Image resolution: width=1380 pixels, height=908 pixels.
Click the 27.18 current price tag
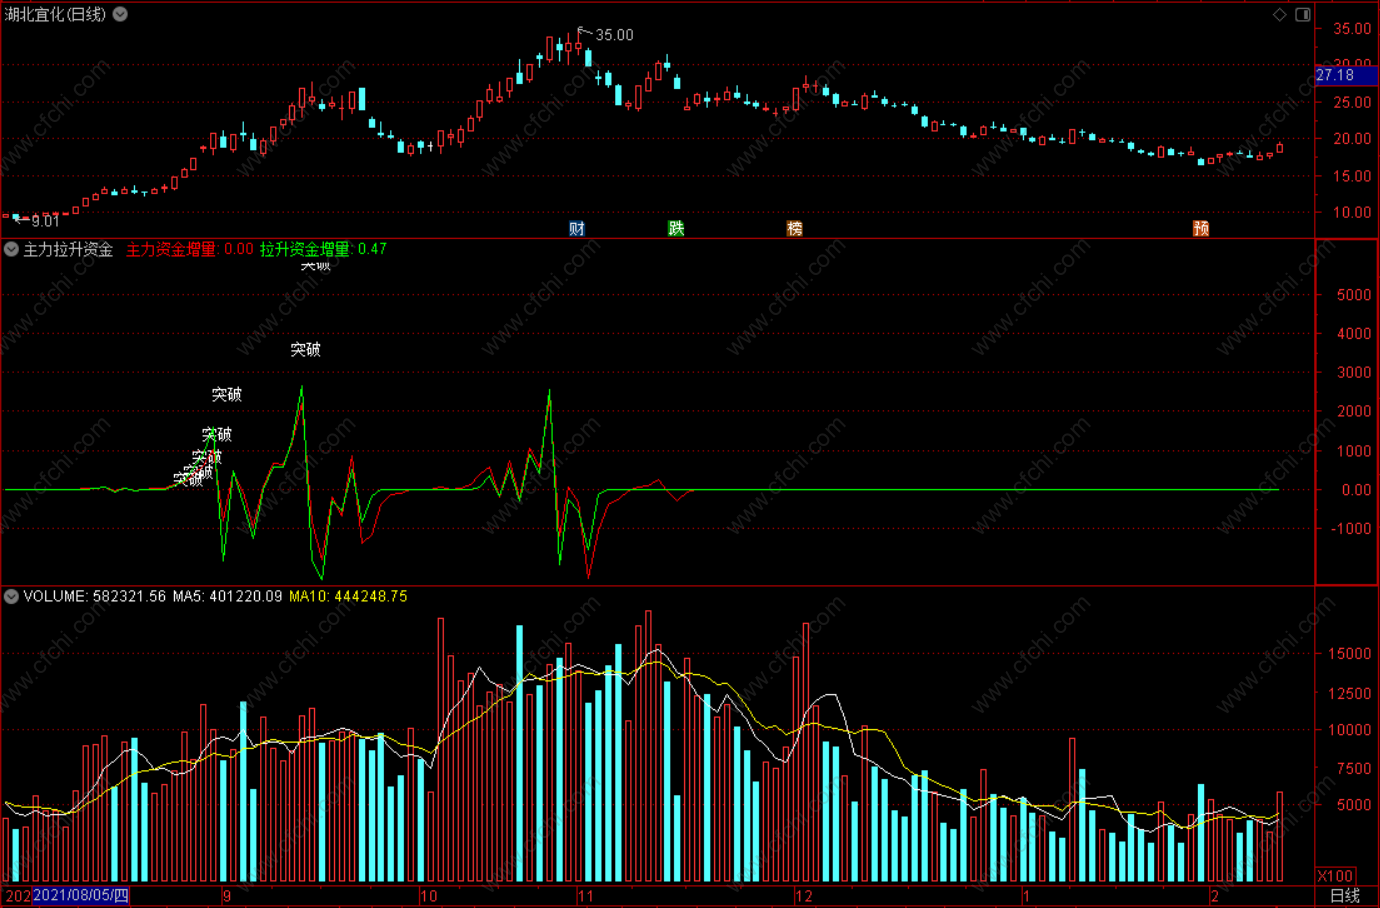(1346, 75)
